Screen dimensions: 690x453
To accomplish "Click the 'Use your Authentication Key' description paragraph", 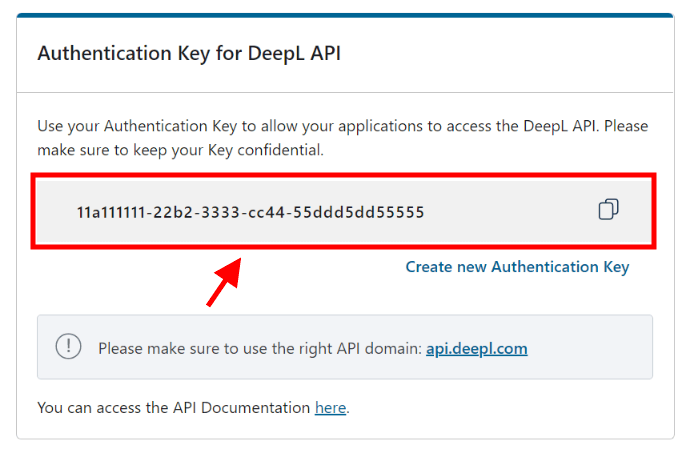I will click(x=342, y=138).
